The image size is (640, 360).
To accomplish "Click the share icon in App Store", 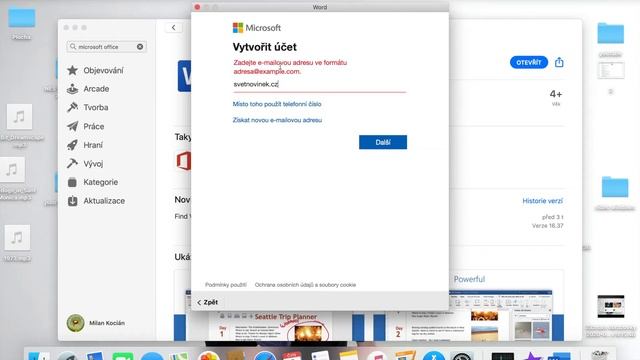I will (559, 62).
